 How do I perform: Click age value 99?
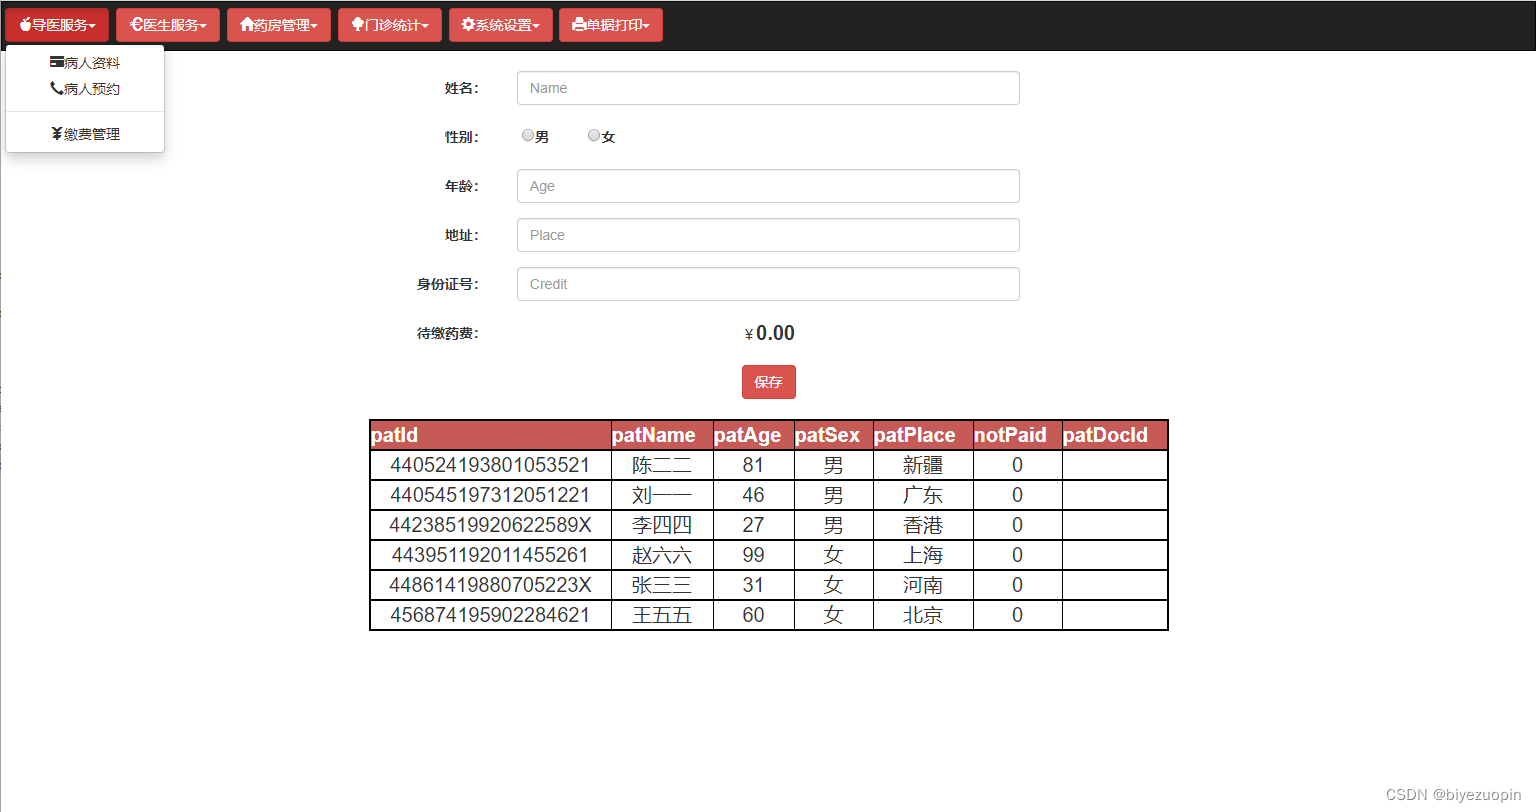click(753, 555)
